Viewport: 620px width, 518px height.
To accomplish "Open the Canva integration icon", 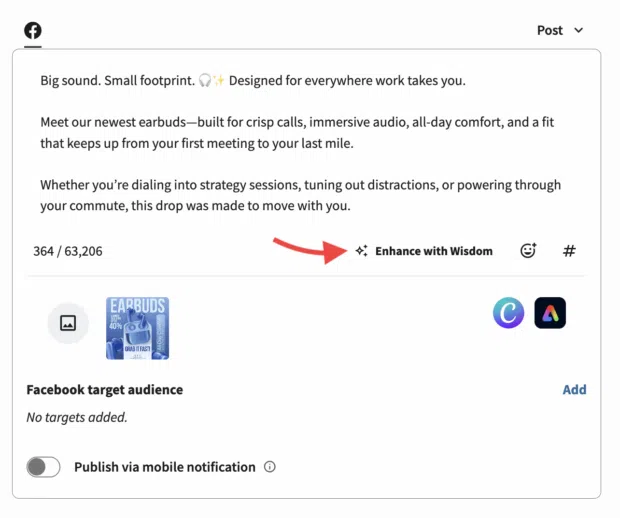I will [508, 313].
